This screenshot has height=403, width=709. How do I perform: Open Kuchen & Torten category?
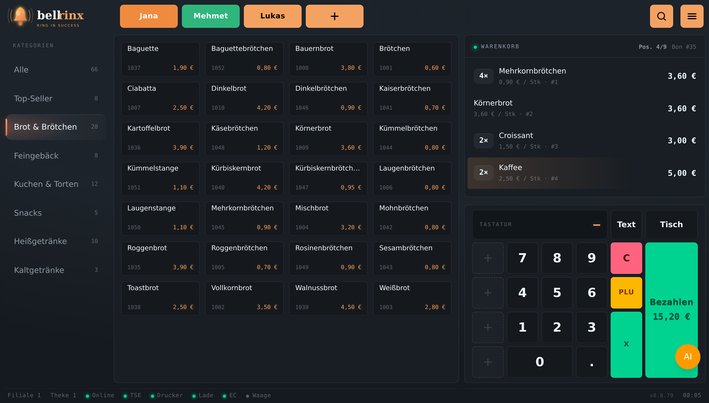(56, 184)
